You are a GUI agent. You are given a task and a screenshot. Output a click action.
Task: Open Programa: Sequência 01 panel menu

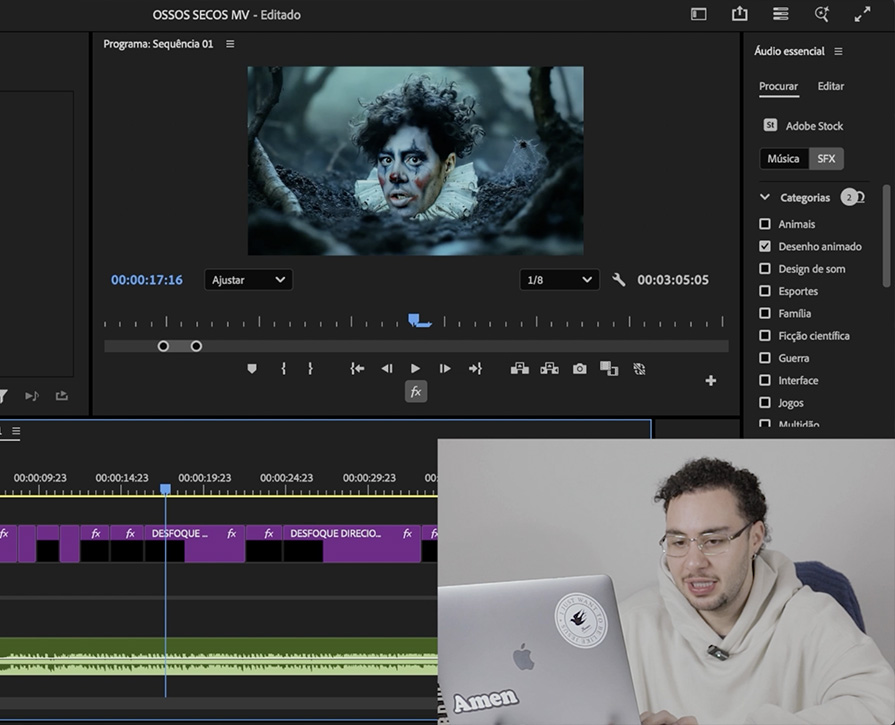point(230,44)
